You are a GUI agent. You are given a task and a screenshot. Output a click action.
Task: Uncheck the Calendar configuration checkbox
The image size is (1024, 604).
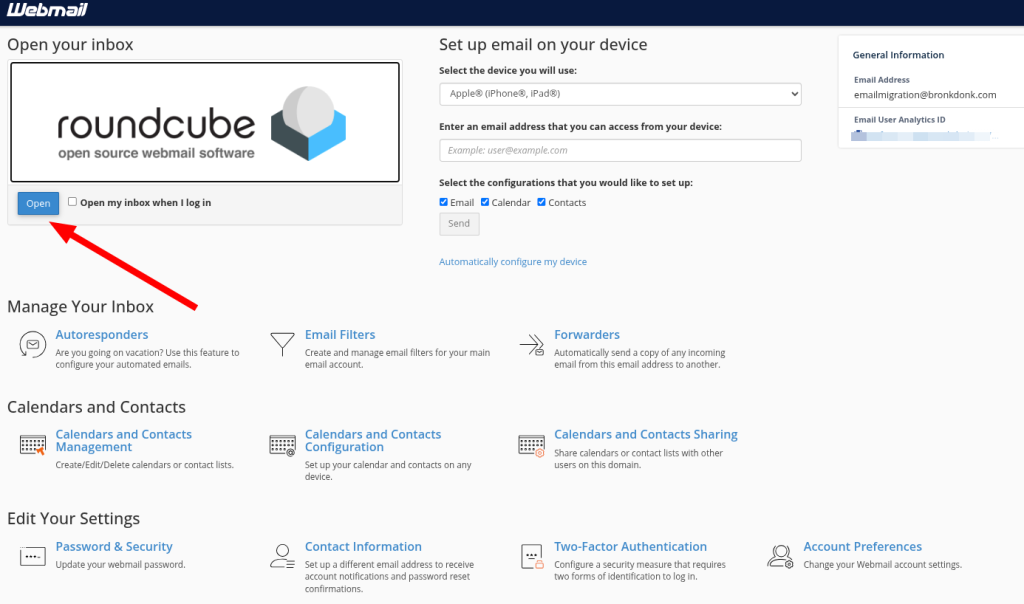click(485, 202)
